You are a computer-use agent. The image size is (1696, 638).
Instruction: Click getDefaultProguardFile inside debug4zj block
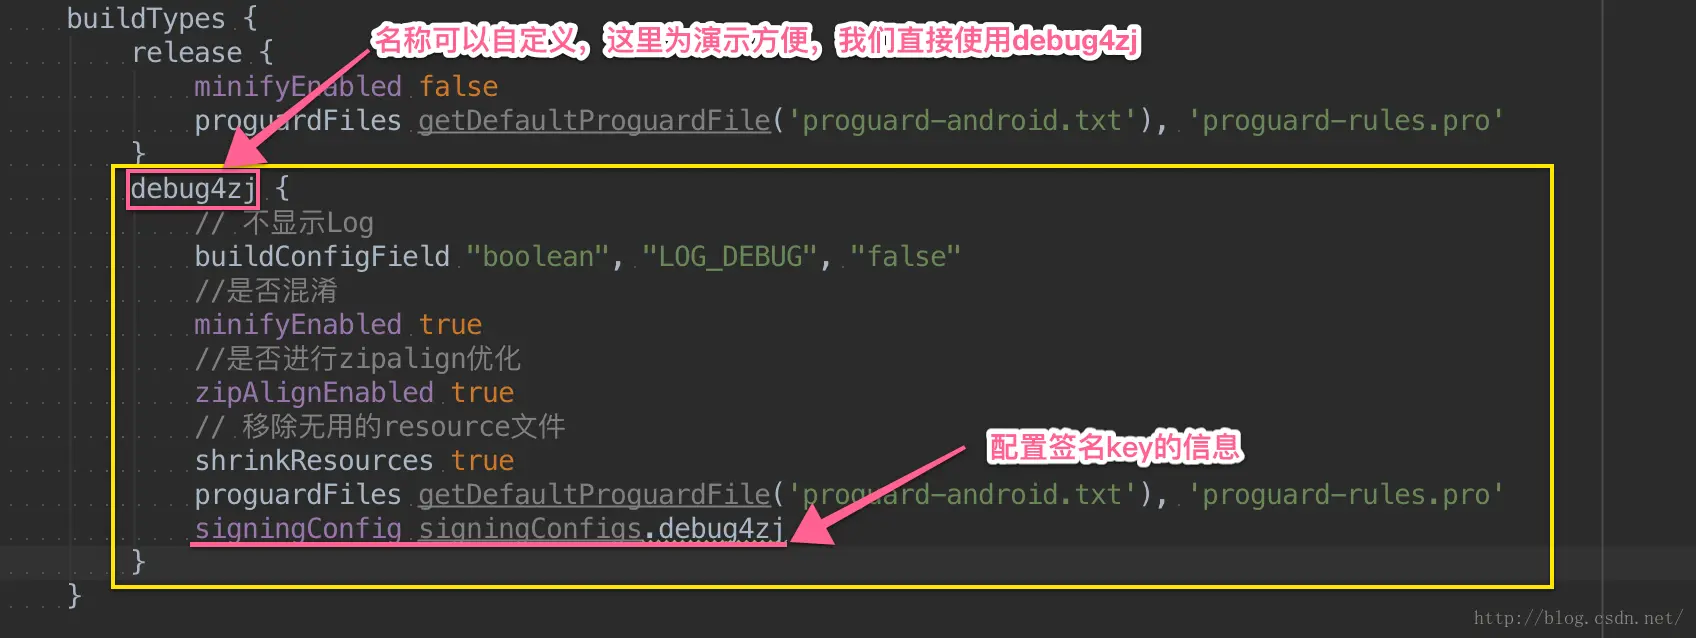(x=595, y=495)
